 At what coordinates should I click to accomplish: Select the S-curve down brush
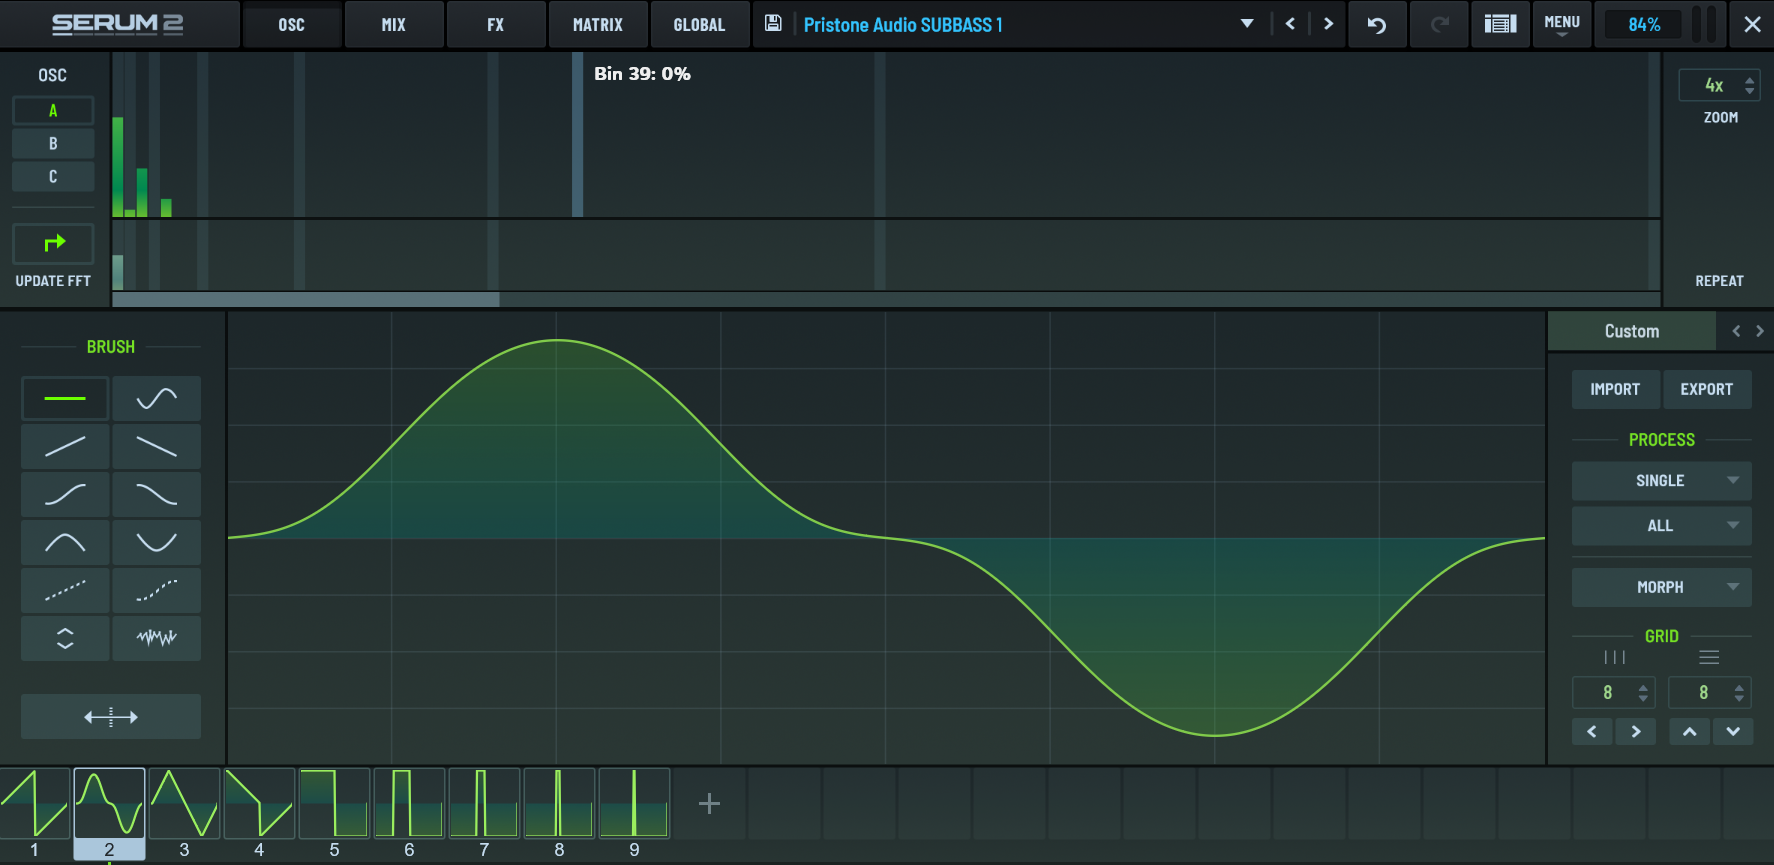157,494
